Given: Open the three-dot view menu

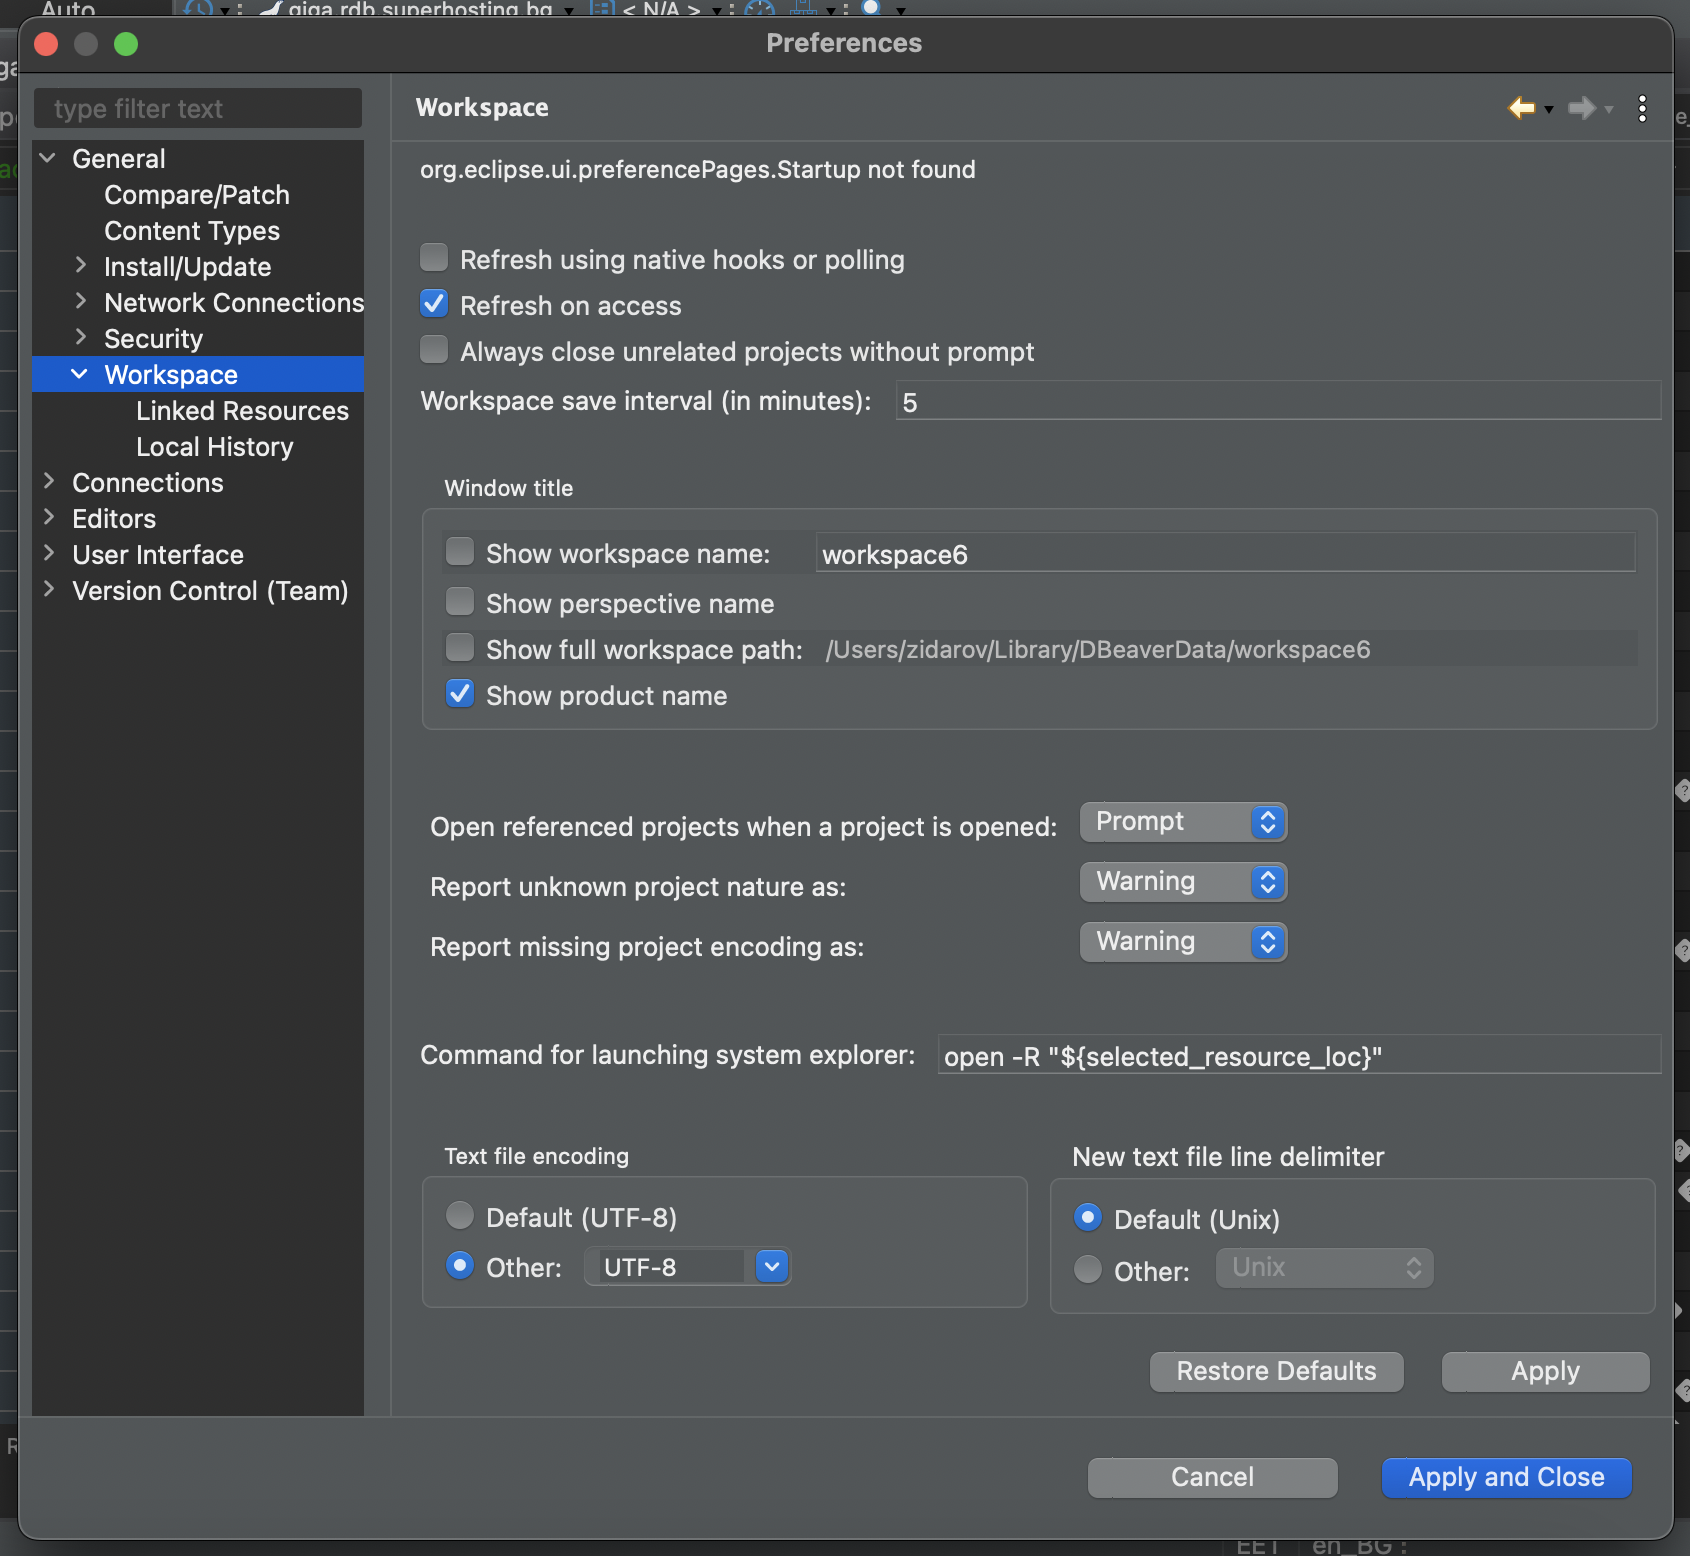Looking at the screenshot, I should tap(1642, 108).
